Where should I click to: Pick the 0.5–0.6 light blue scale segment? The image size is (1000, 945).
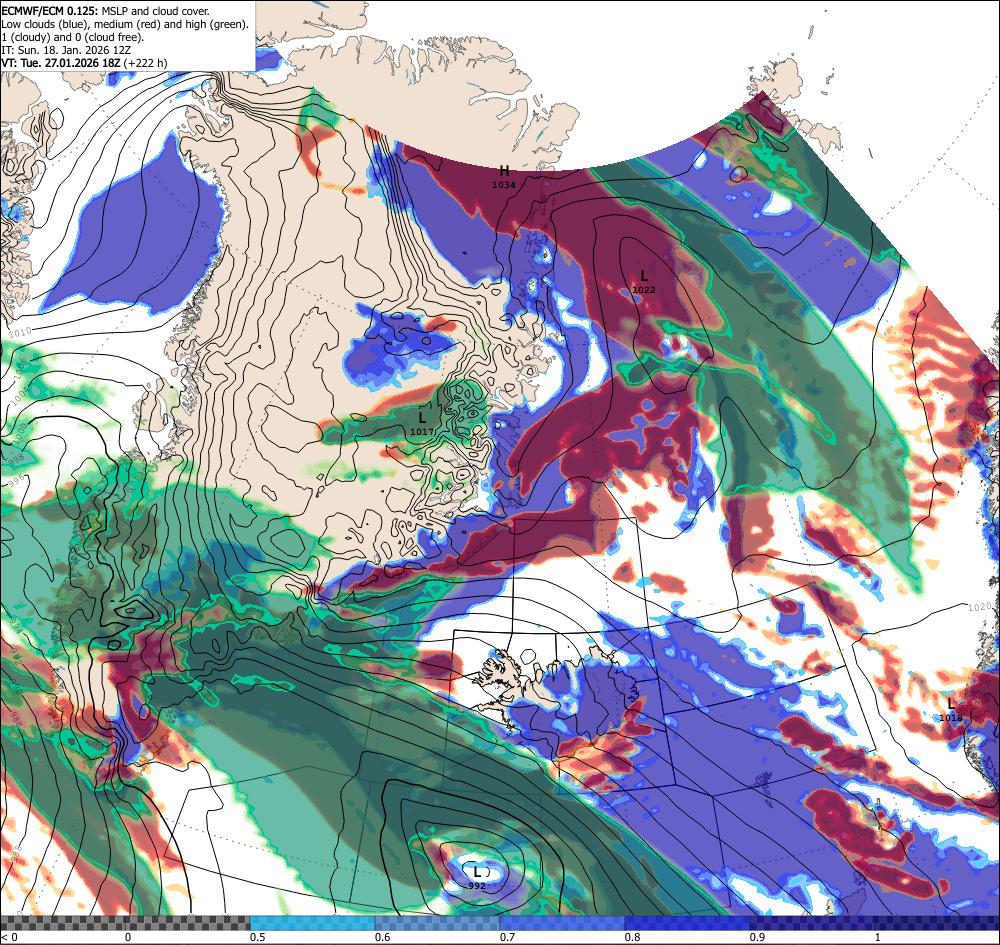click(312, 923)
